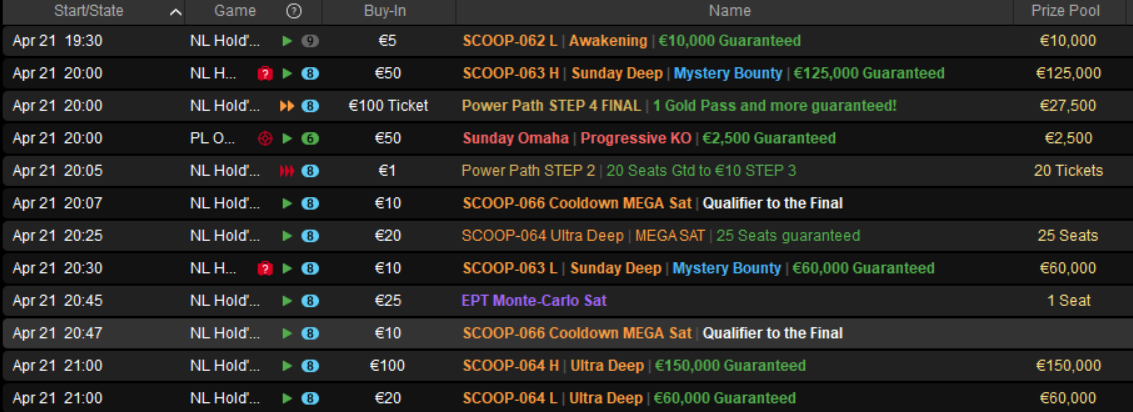Click the green play arrow on EPT Monte-Carlo Sat row
Screen dimensions: 1133x412
[288, 301]
